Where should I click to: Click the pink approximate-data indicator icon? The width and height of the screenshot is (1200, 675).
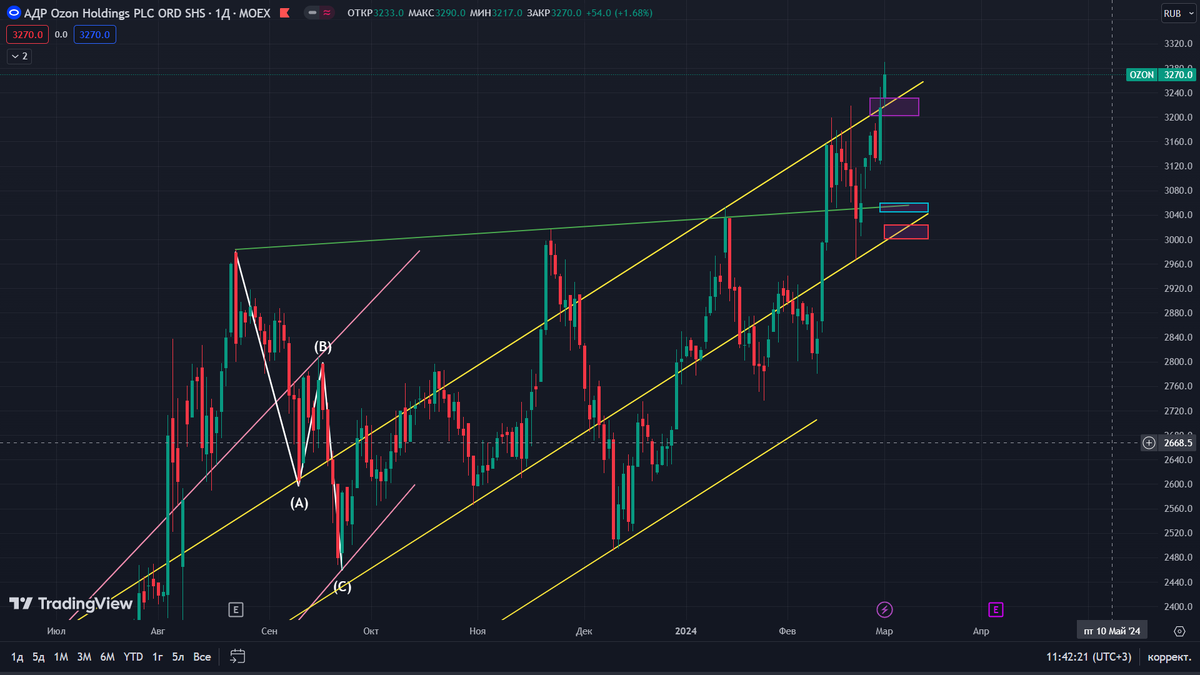[326, 14]
